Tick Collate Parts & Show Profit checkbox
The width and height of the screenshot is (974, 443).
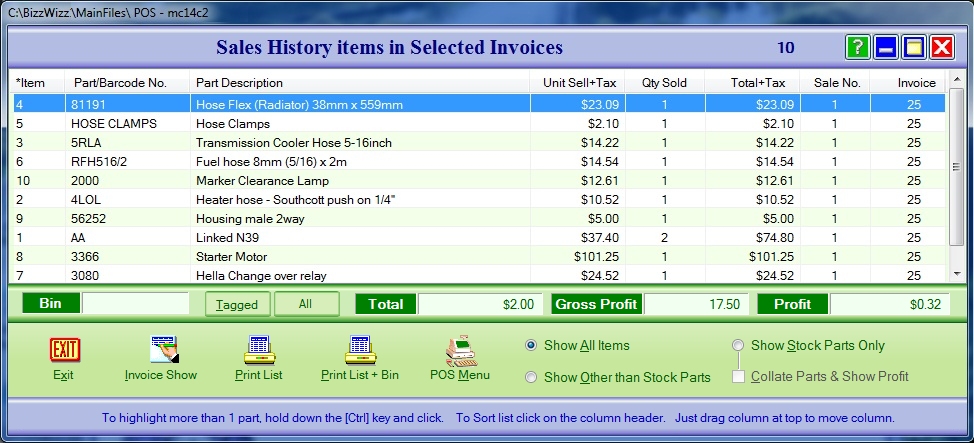(x=738, y=377)
